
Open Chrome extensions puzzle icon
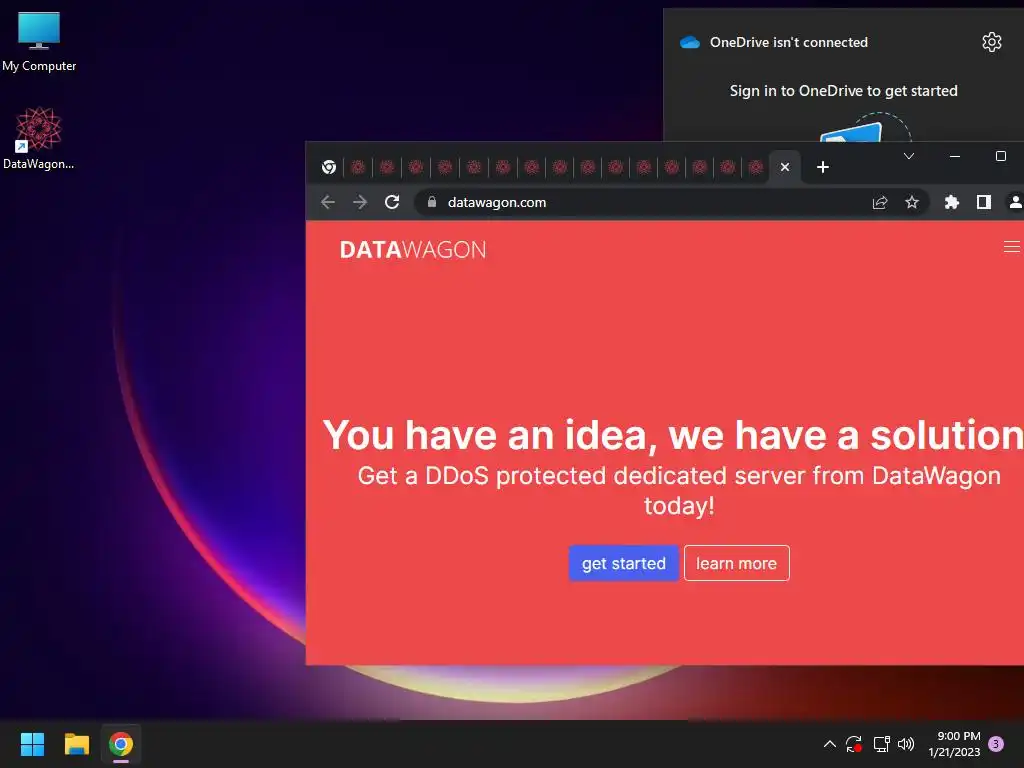(x=952, y=202)
